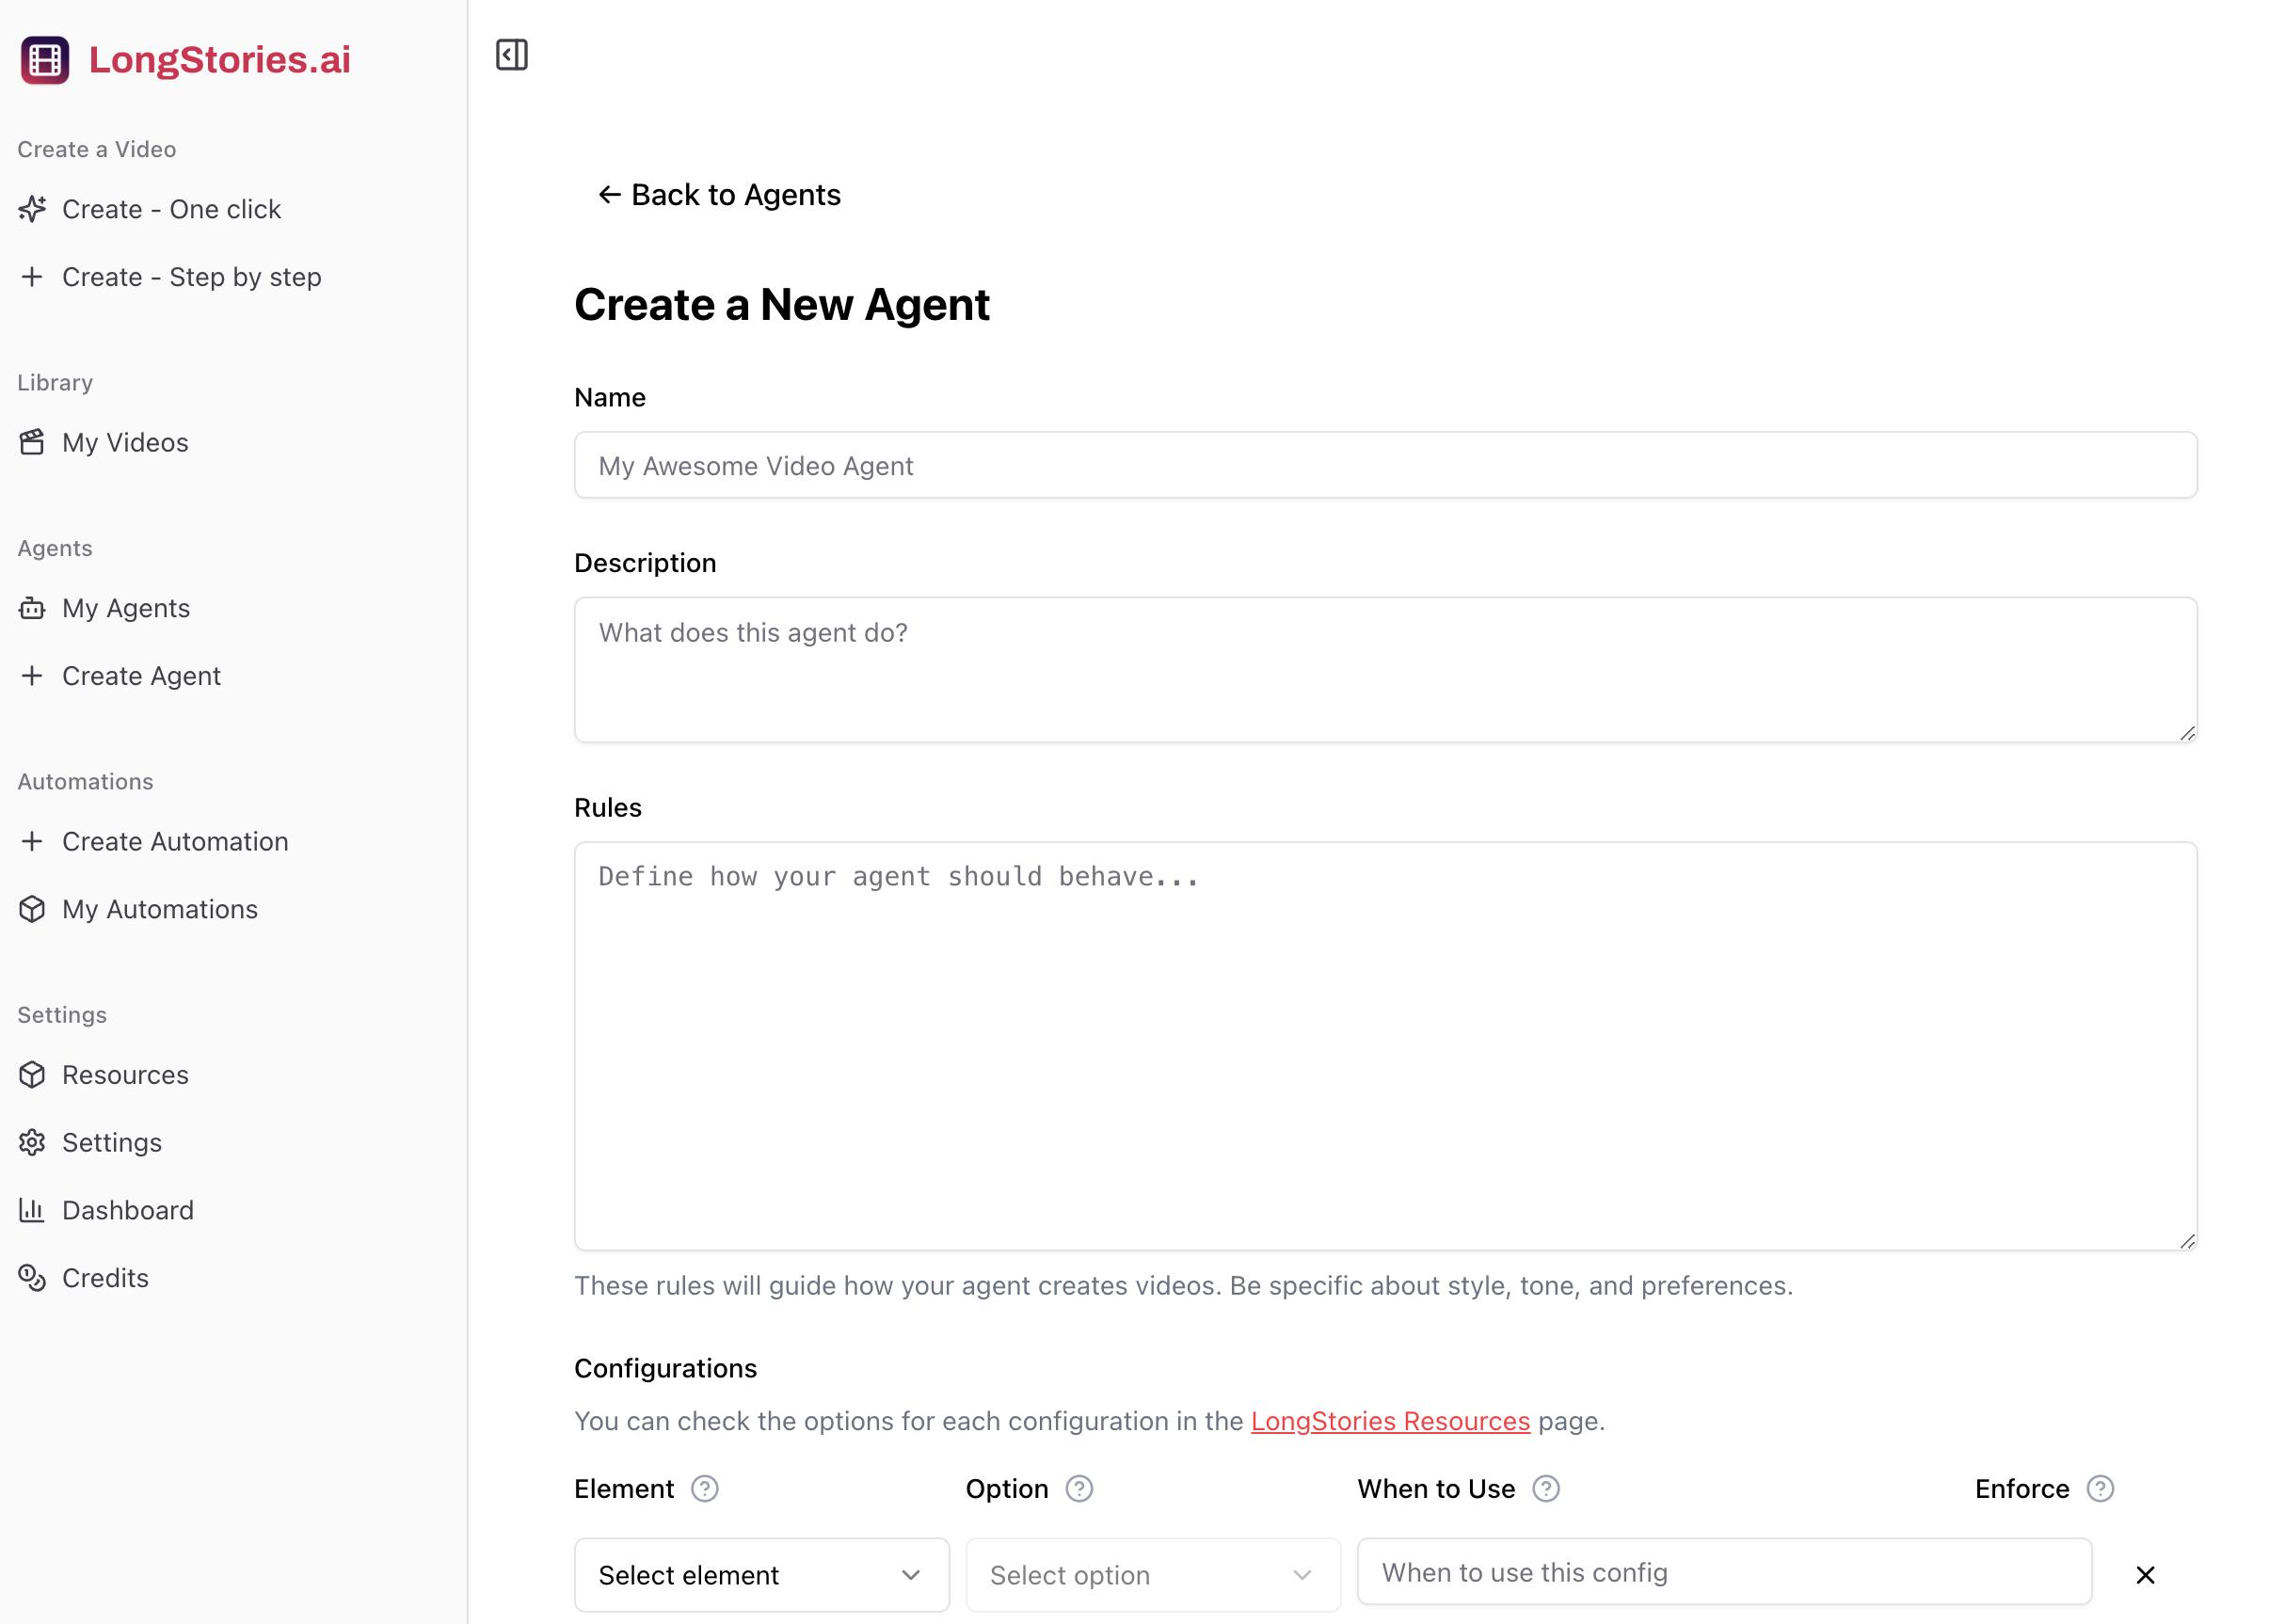Click the When to use this config field
2285x1624 pixels.
1723,1572
